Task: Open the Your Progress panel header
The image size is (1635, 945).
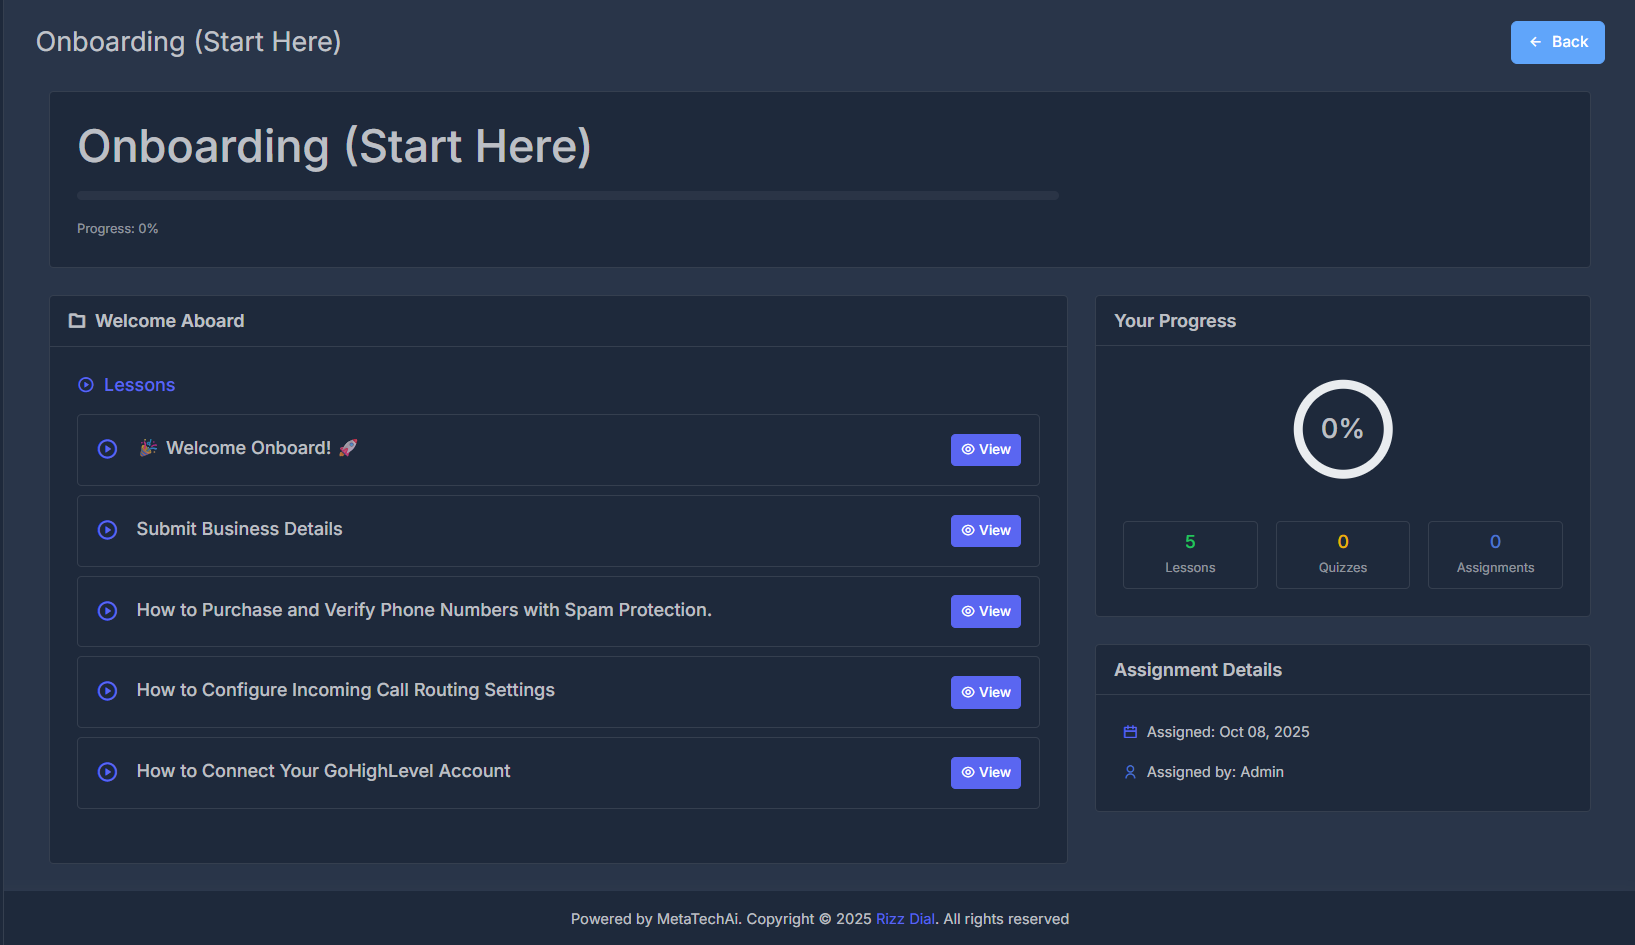Action: pos(1175,320)
